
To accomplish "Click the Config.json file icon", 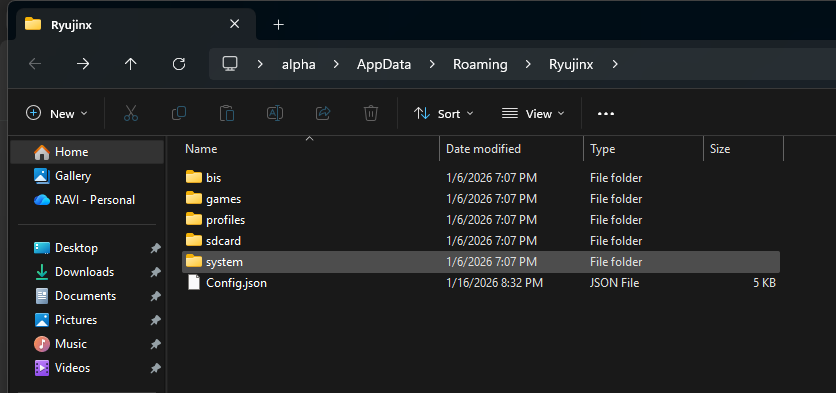I will (194, 283).
